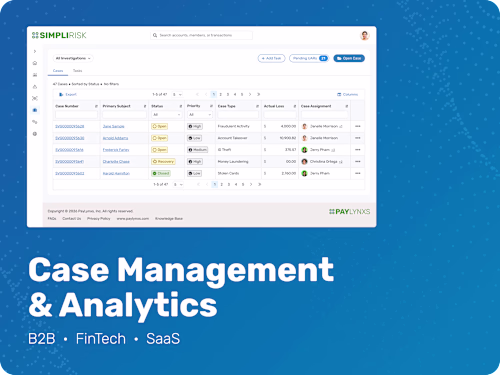Open the Status filter dropdown
This screenshot has height=375, width=500.
pos(166,115)
